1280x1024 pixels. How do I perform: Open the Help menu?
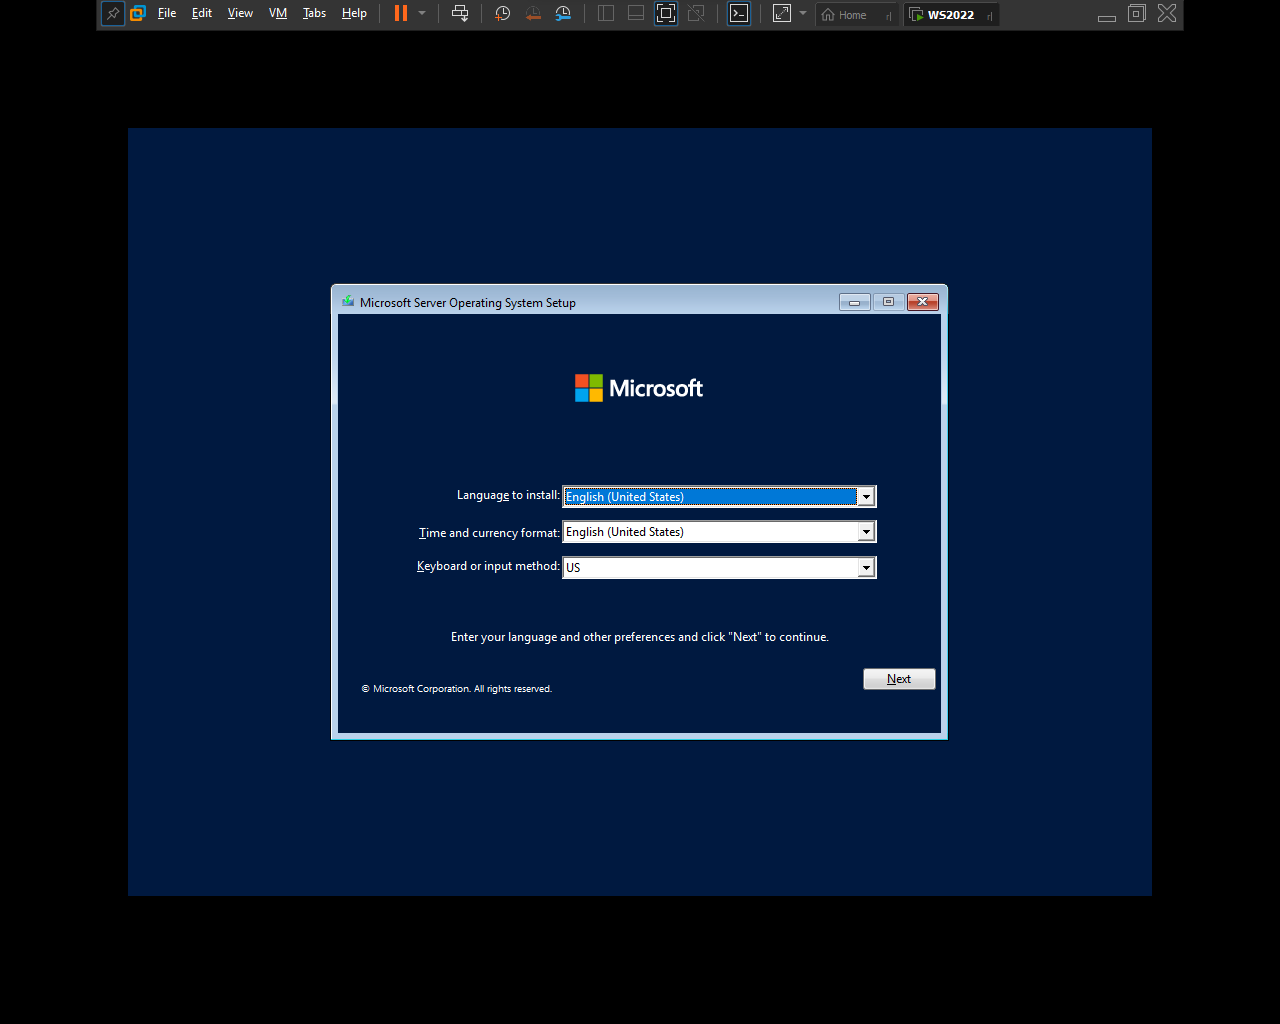354,14
